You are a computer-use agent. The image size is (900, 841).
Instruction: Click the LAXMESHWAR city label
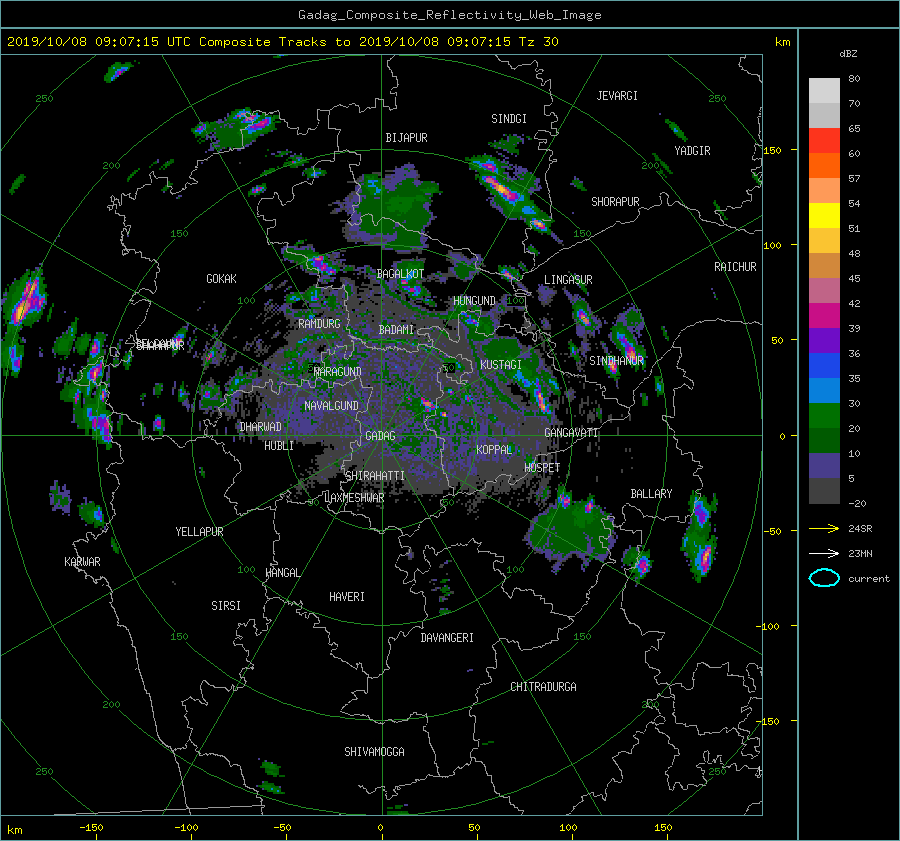click(x=354, y=498)
